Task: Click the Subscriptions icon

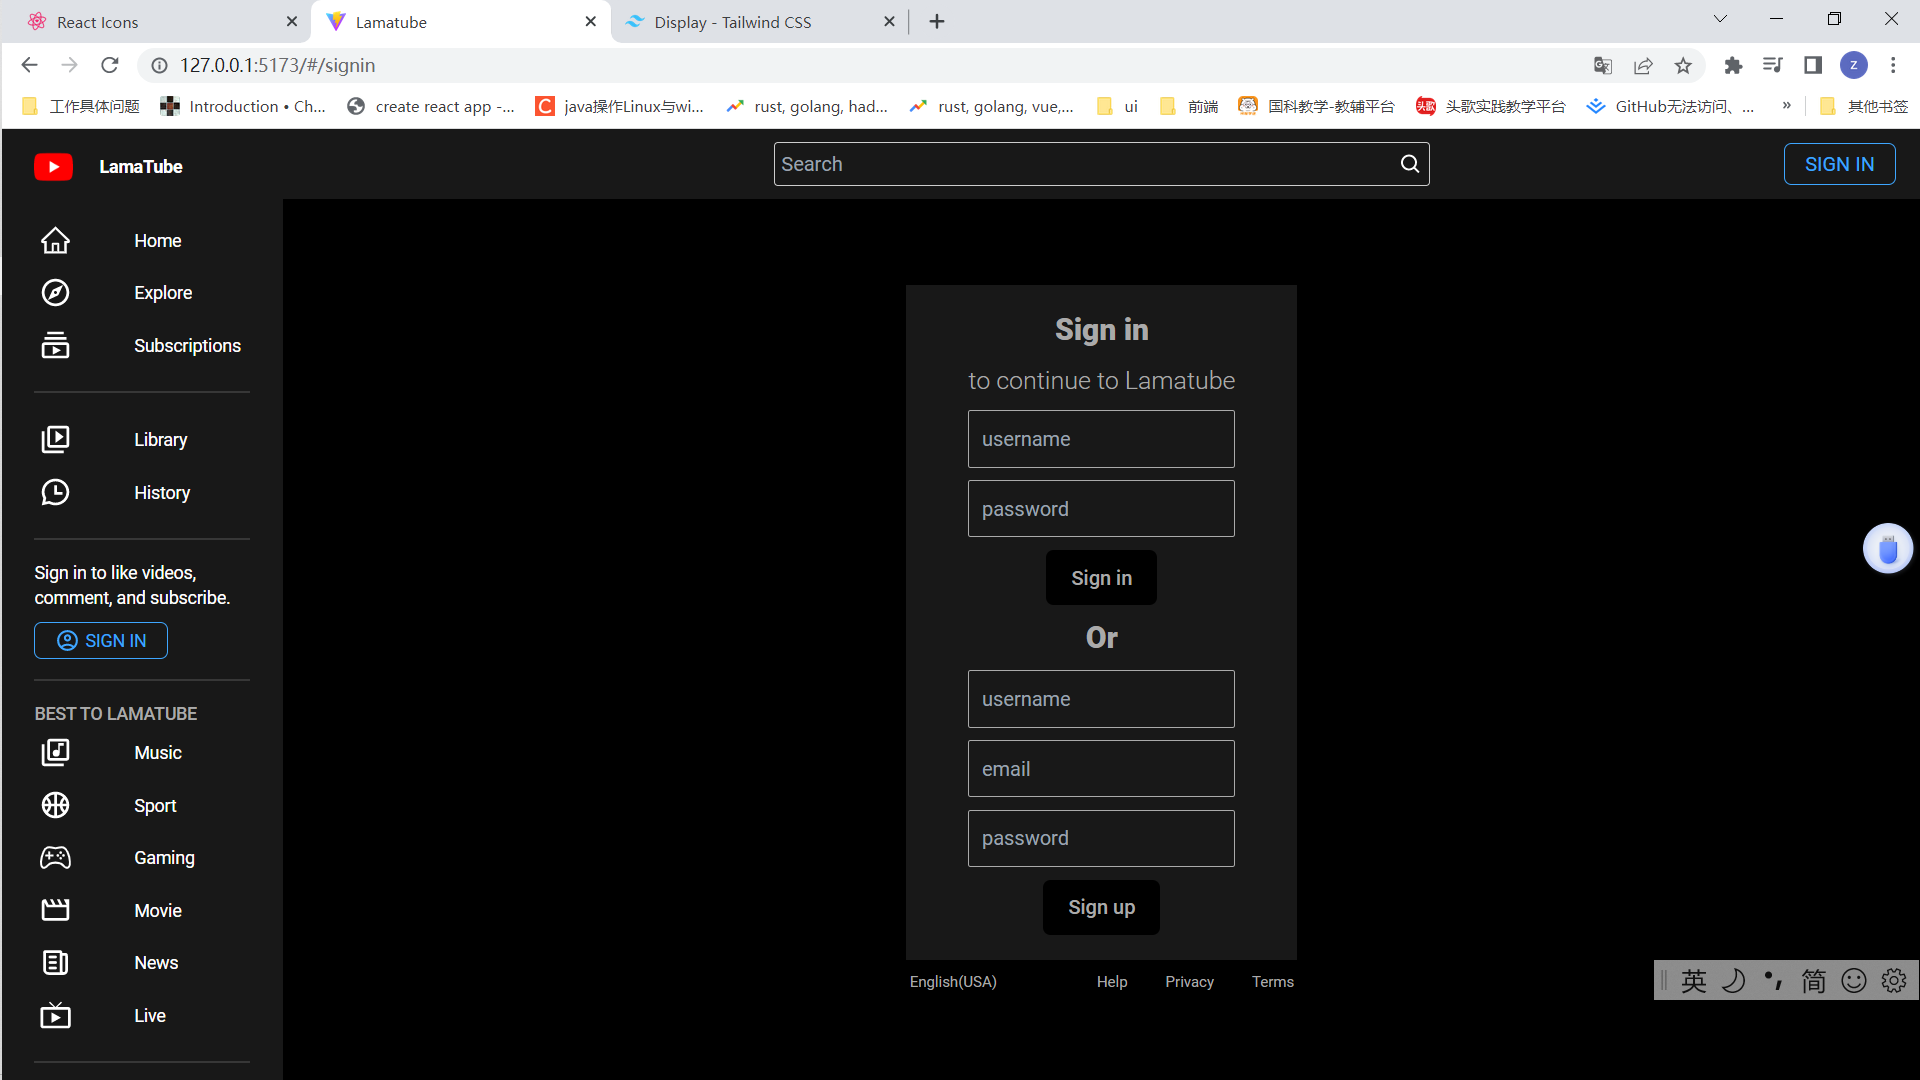Action: coord(55,345)
